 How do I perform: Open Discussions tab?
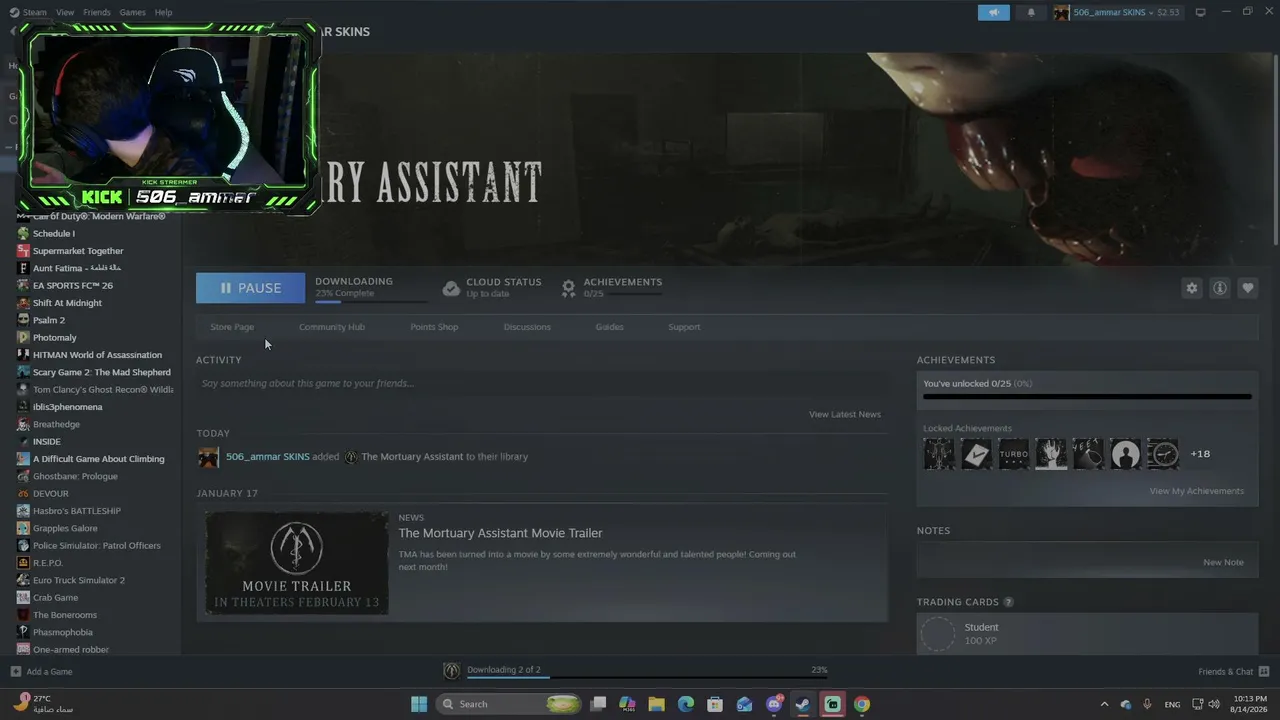pos(527,327)
